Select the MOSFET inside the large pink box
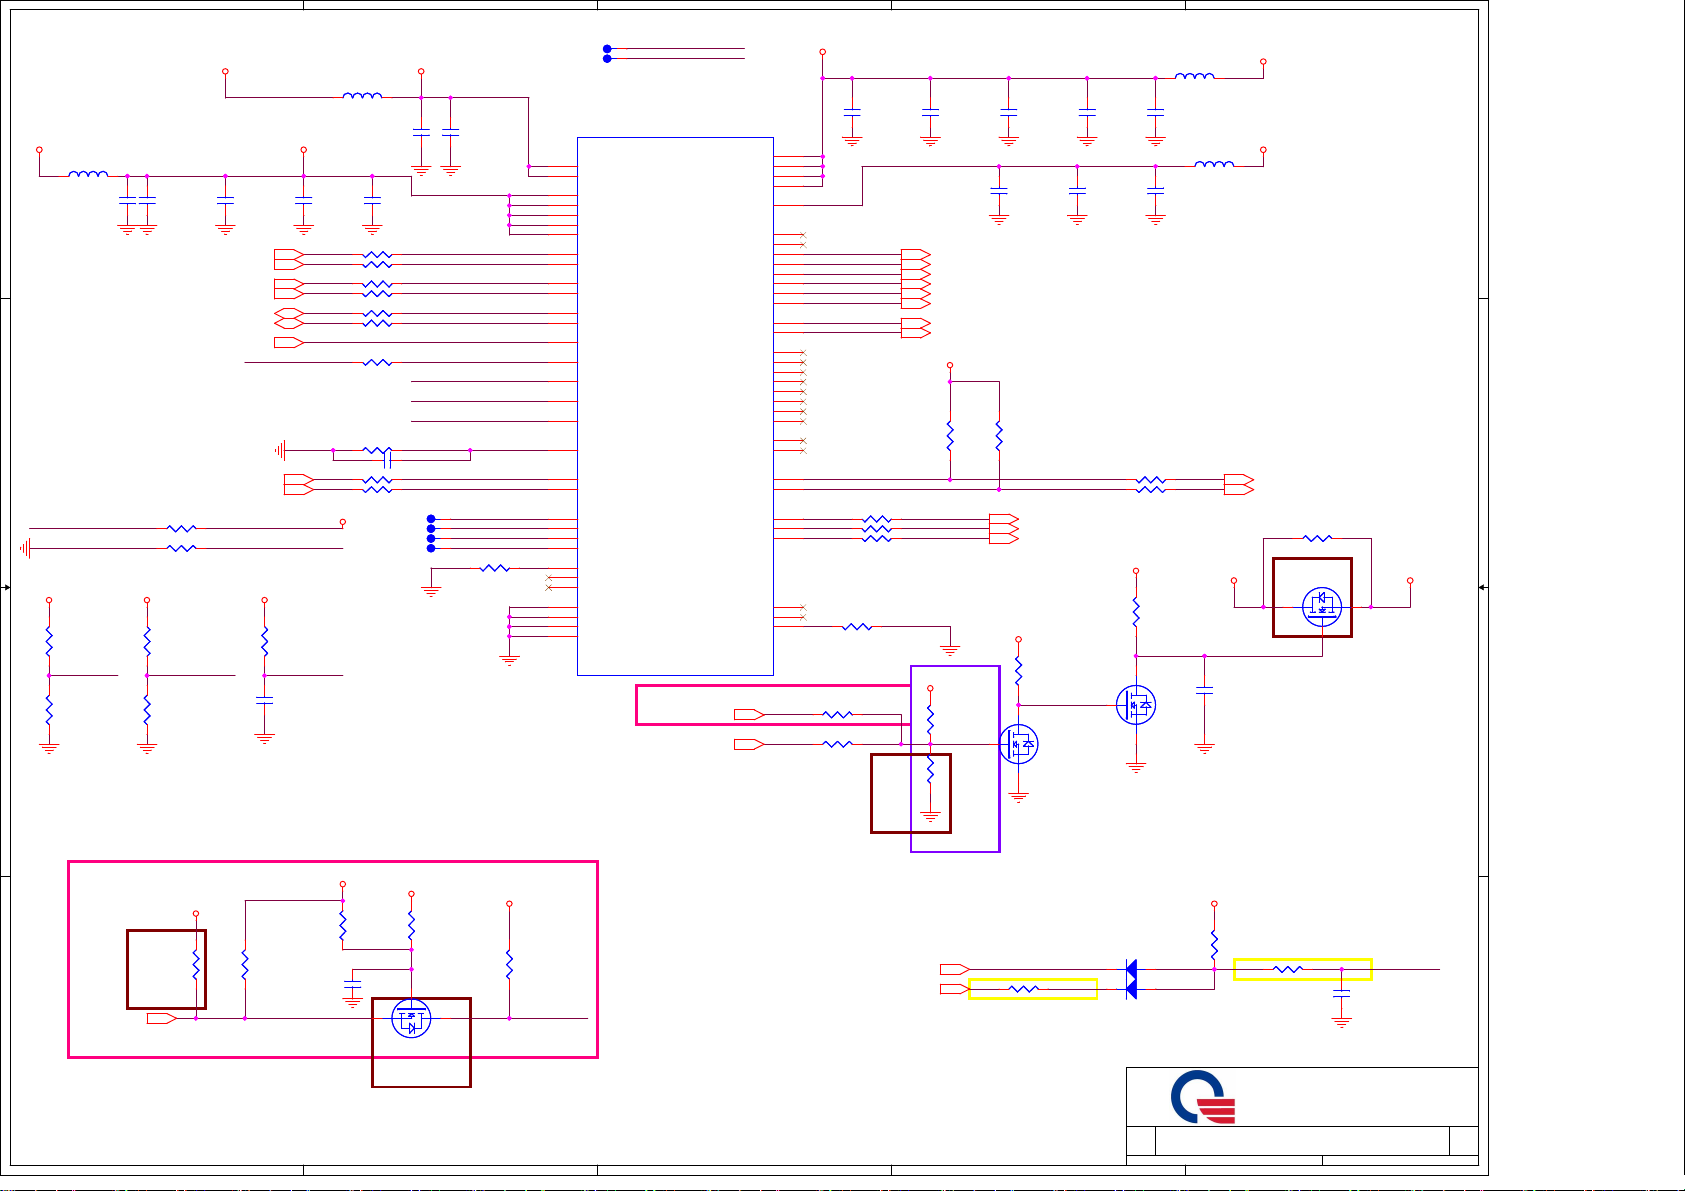 click(x=411, y=1018)
